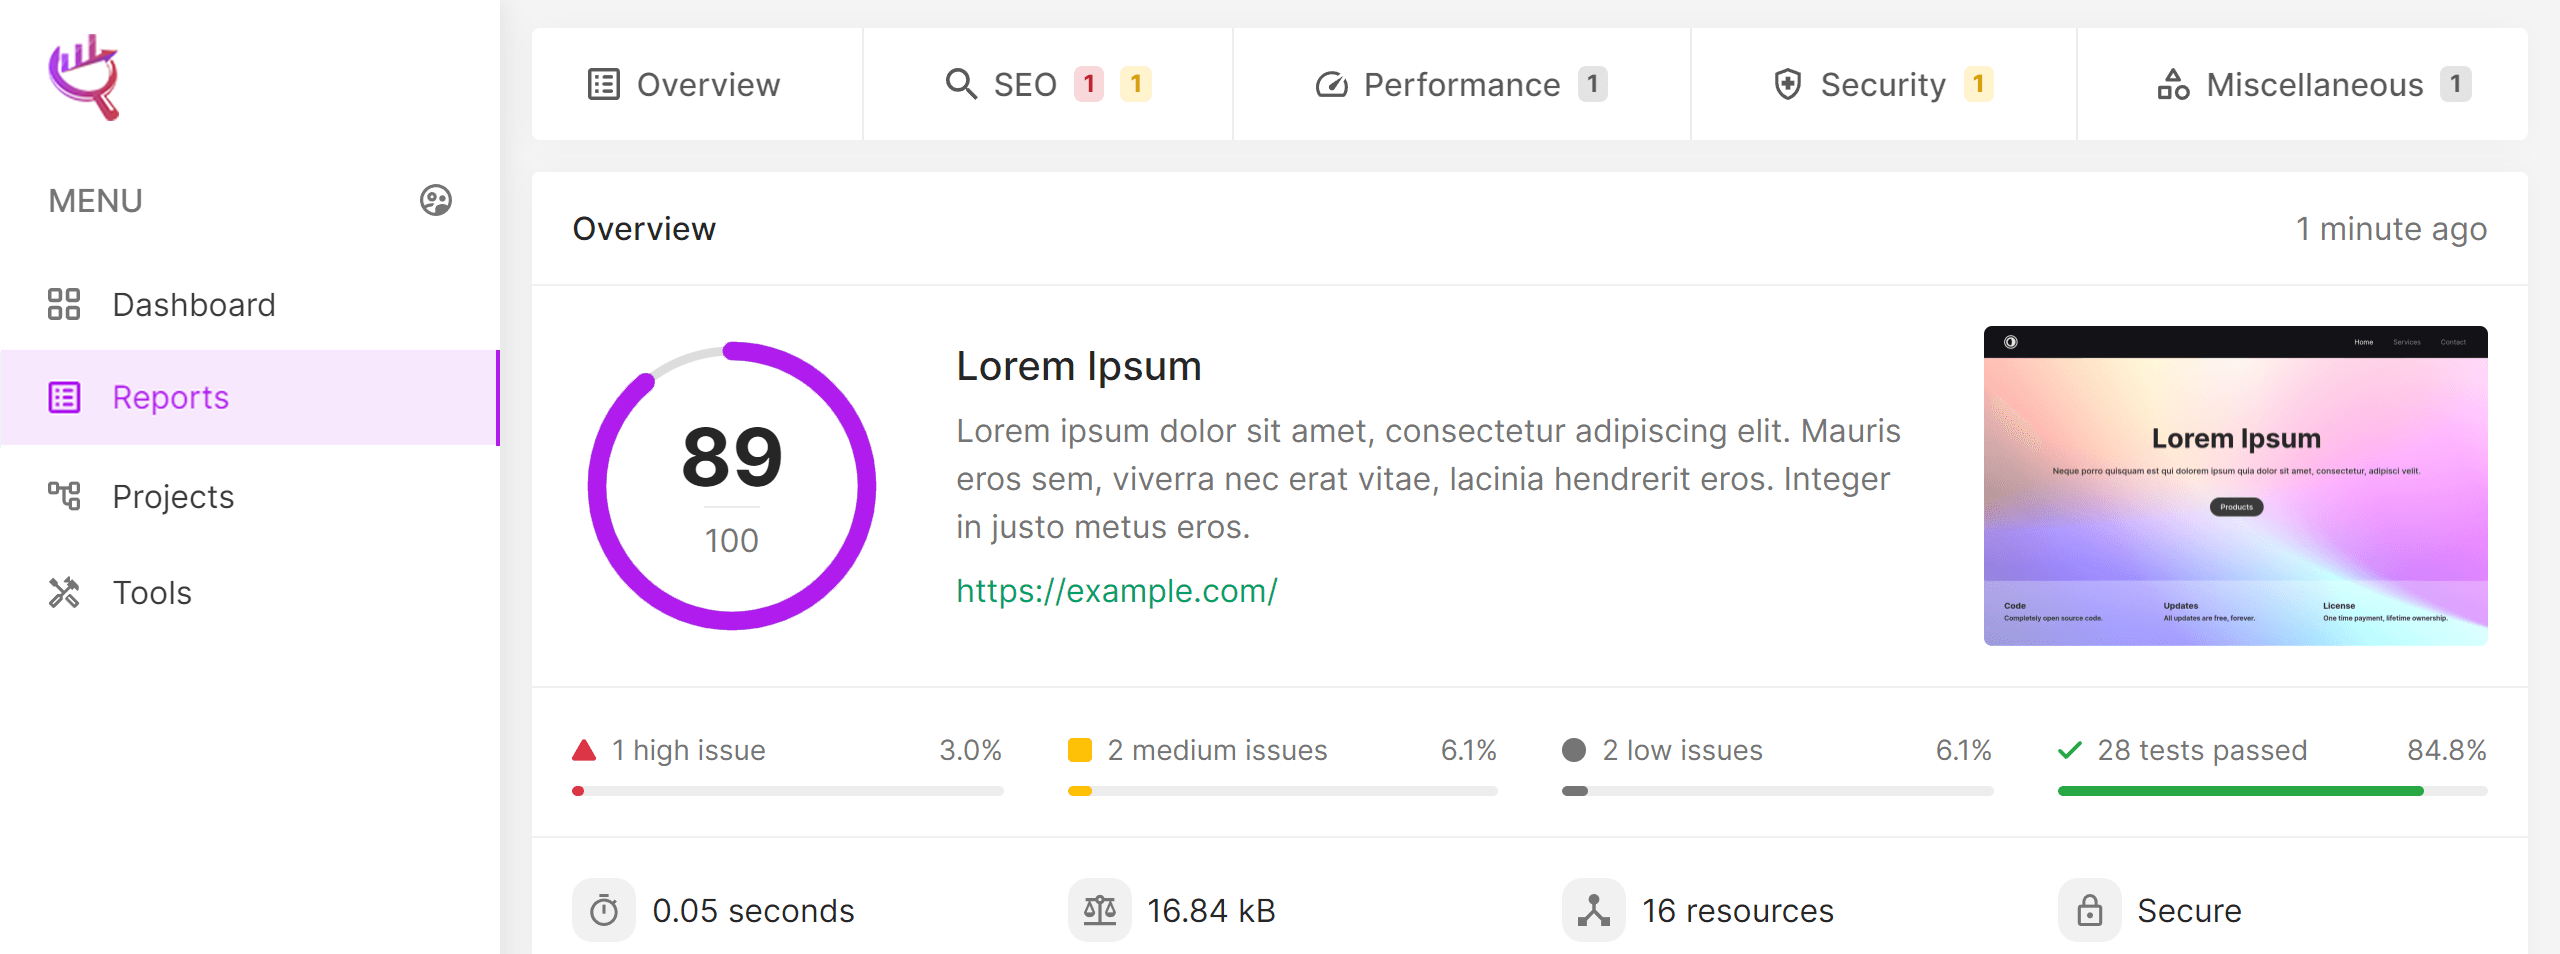2560x954 pixels.
Task: Click the purple 89 score progress ring
Action: tap(733, 484)
